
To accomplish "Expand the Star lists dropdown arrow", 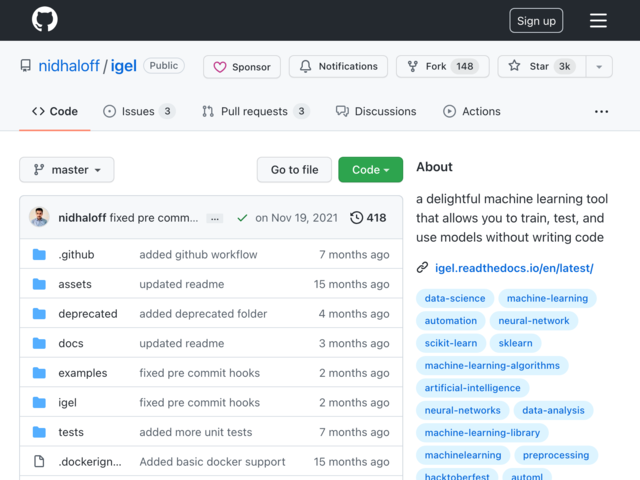I will click(599, 67).
